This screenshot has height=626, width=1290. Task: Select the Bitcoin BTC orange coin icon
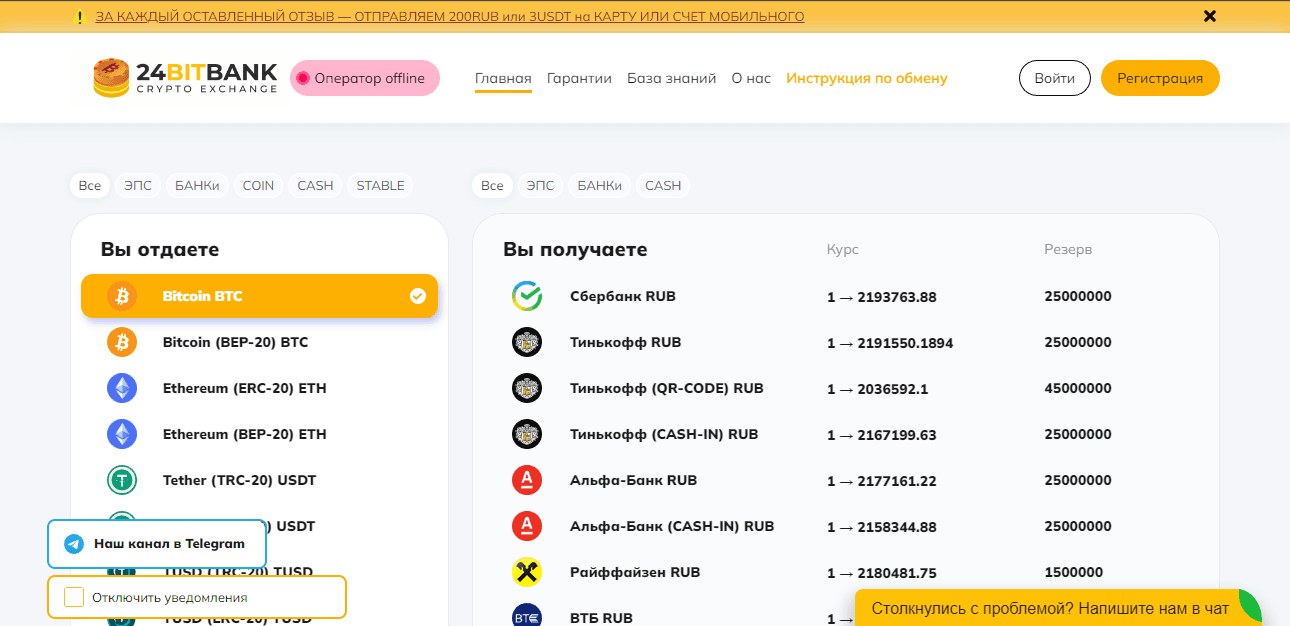click(x=122, y=296)
